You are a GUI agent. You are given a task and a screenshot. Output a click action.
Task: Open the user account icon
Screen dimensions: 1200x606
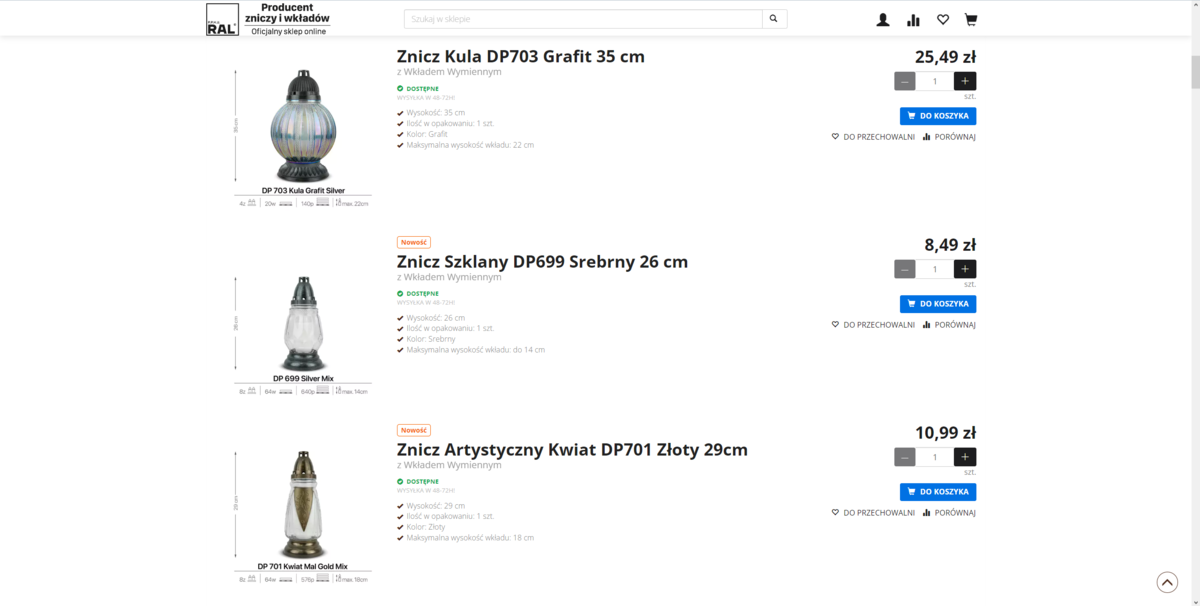click(883, 19)
